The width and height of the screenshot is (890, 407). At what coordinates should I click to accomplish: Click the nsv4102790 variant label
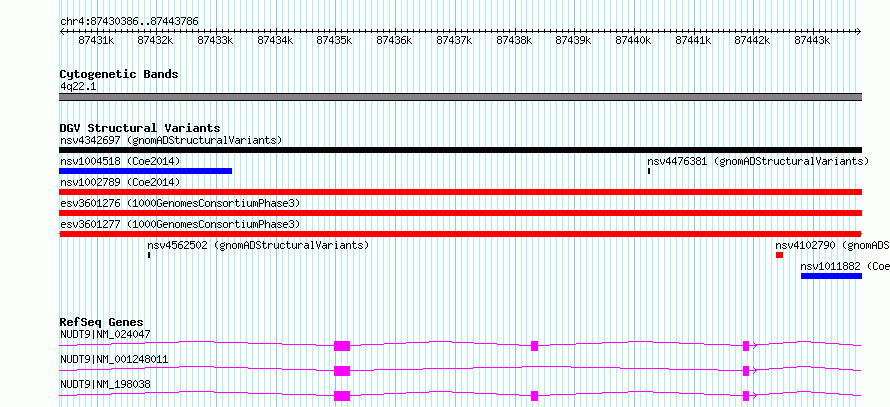coord(833,245)
